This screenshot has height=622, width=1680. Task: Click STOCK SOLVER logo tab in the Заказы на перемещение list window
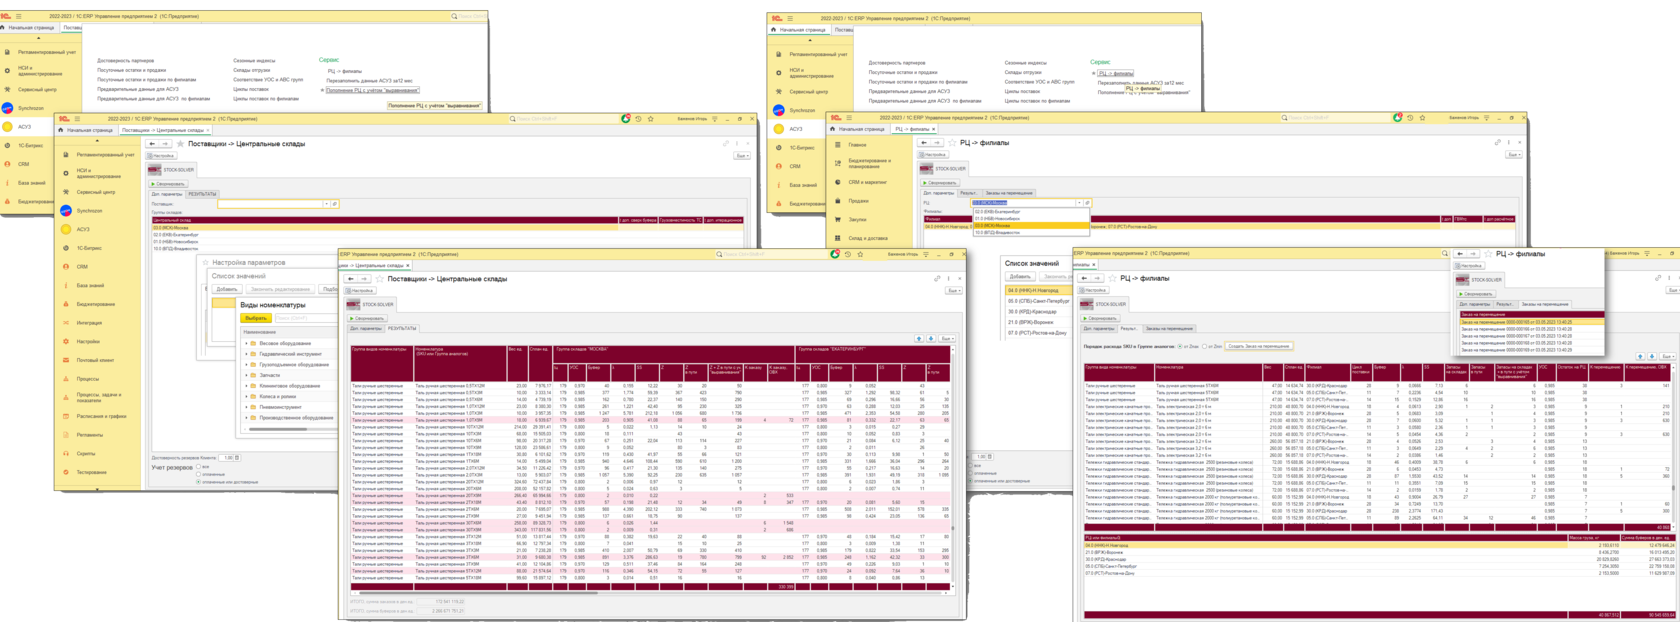click(1479, 280)
